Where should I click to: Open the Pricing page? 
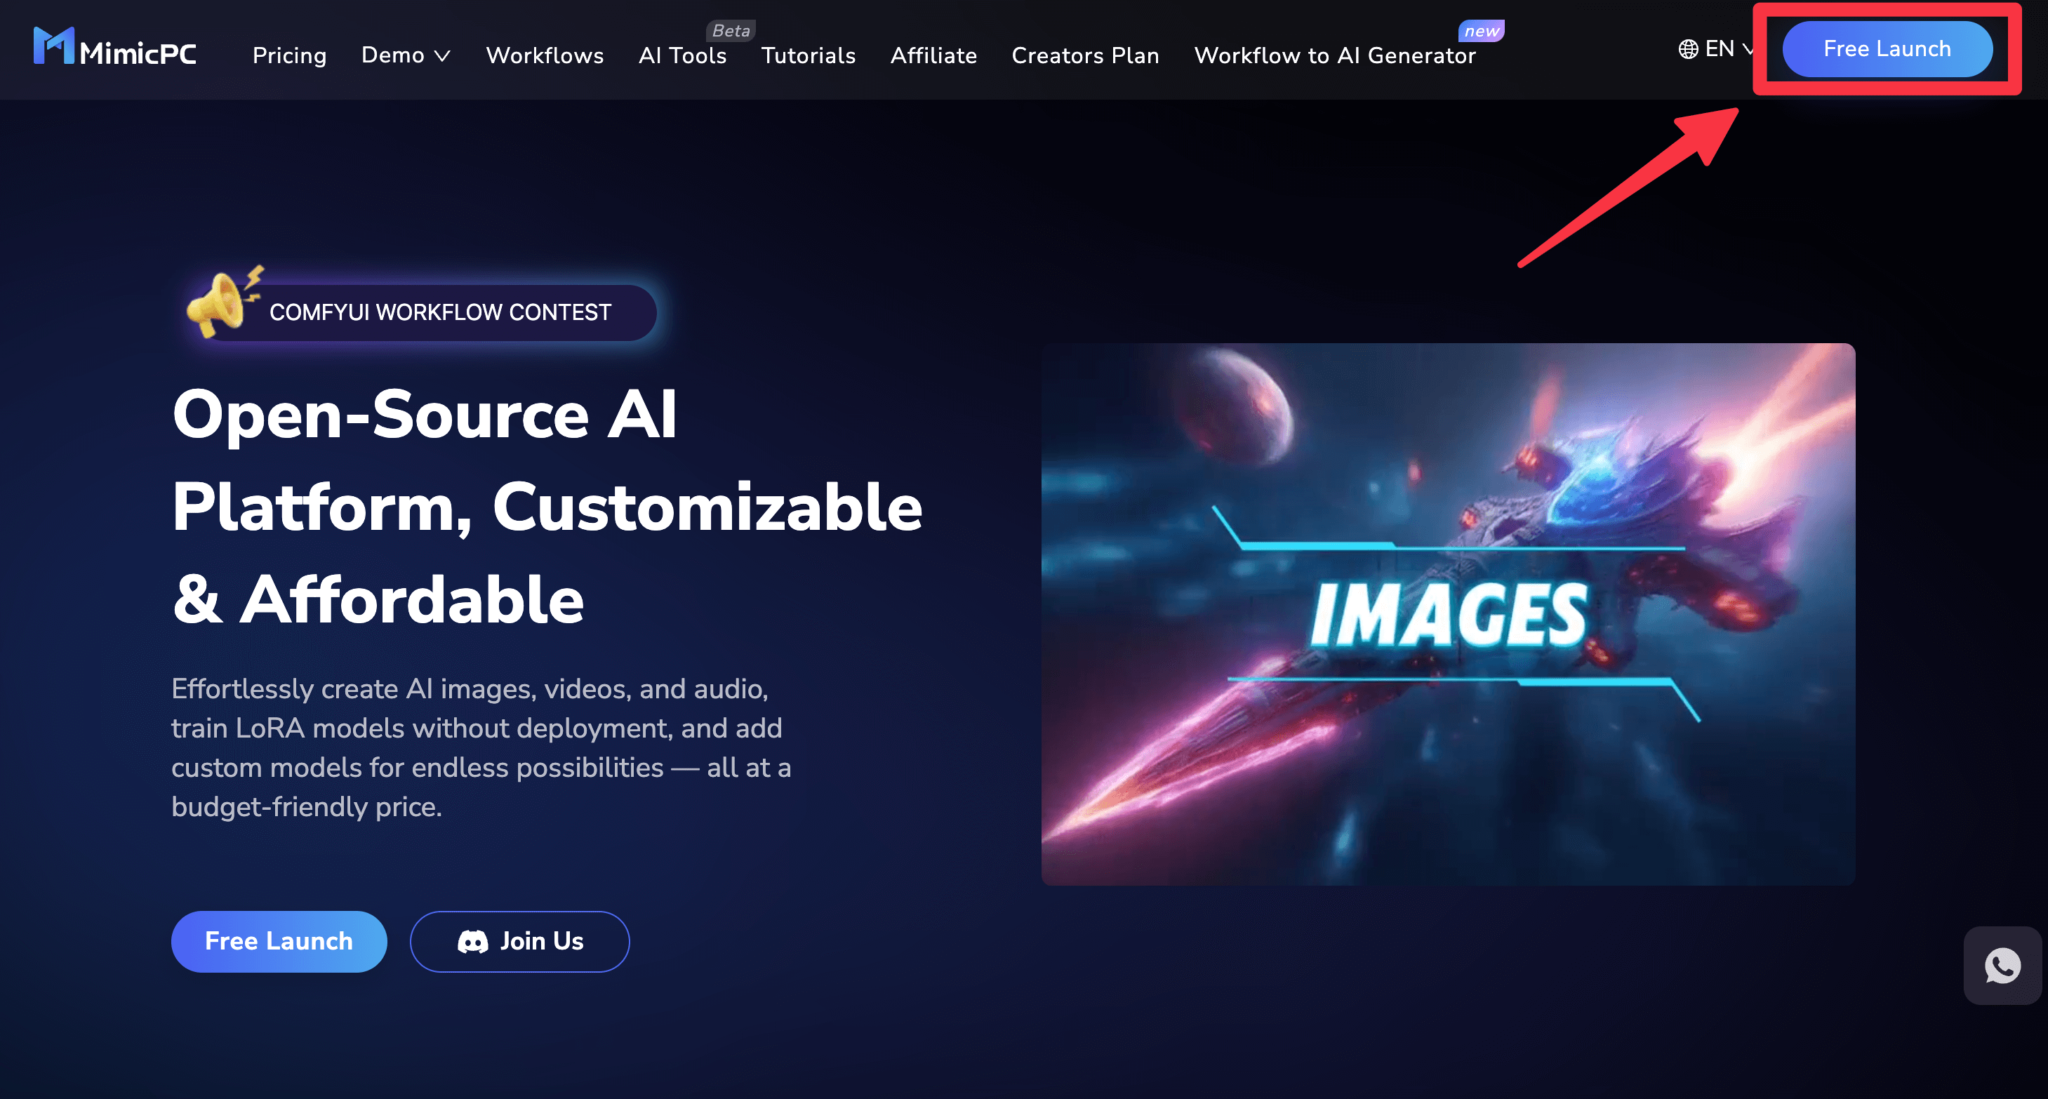pos(289,55)
